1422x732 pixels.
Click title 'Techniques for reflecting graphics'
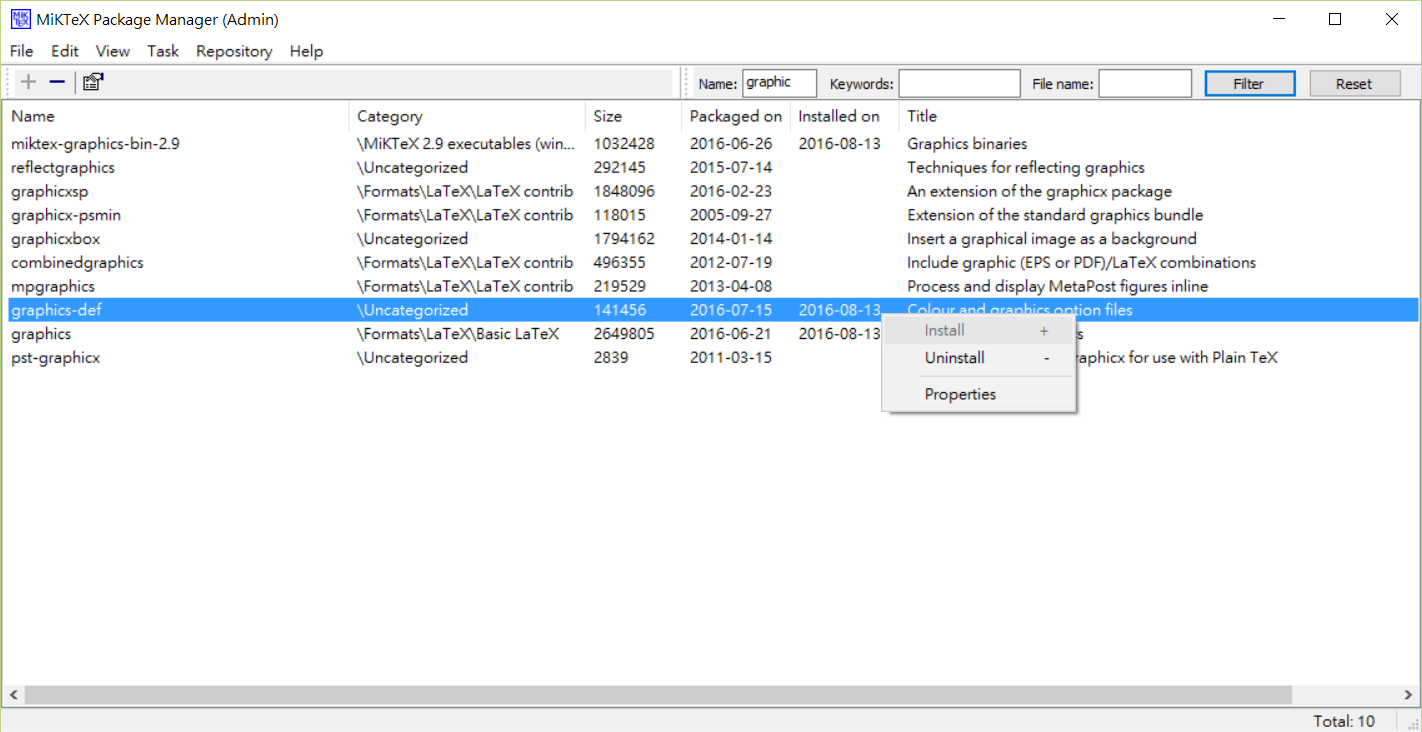pos(1026,168)
